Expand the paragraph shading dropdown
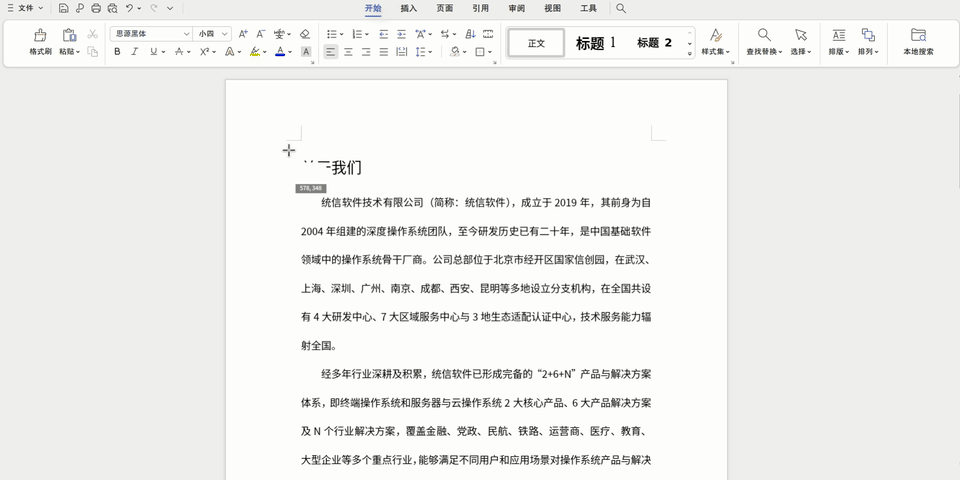The image size is (960, 480). tap(465, 53)
